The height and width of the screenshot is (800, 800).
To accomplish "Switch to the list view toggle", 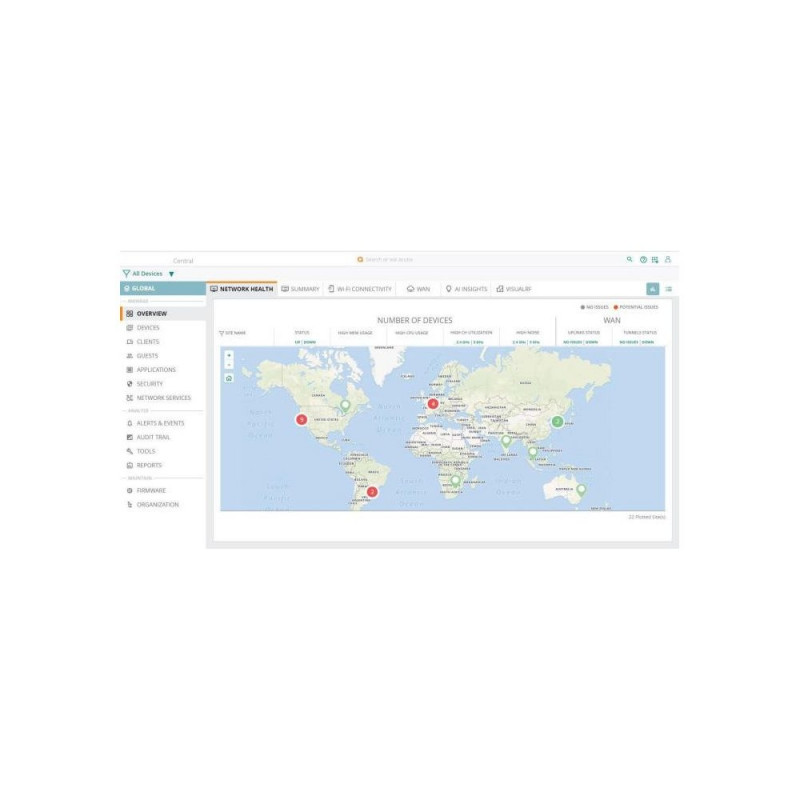I will pyautogui.click(x=669, y=289).
